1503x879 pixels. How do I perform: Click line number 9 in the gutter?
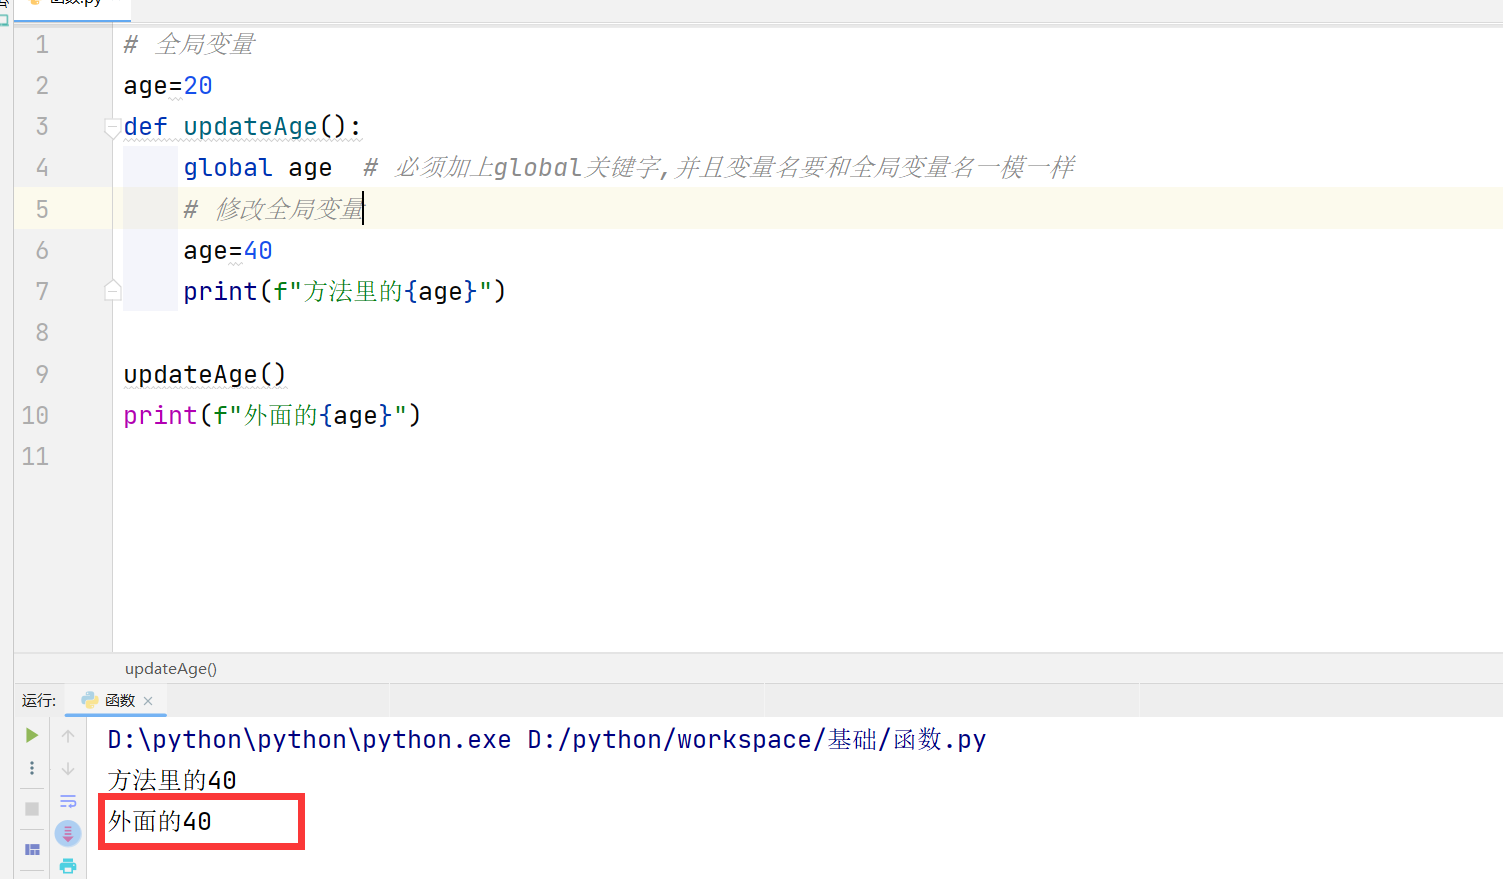(42, 374)
